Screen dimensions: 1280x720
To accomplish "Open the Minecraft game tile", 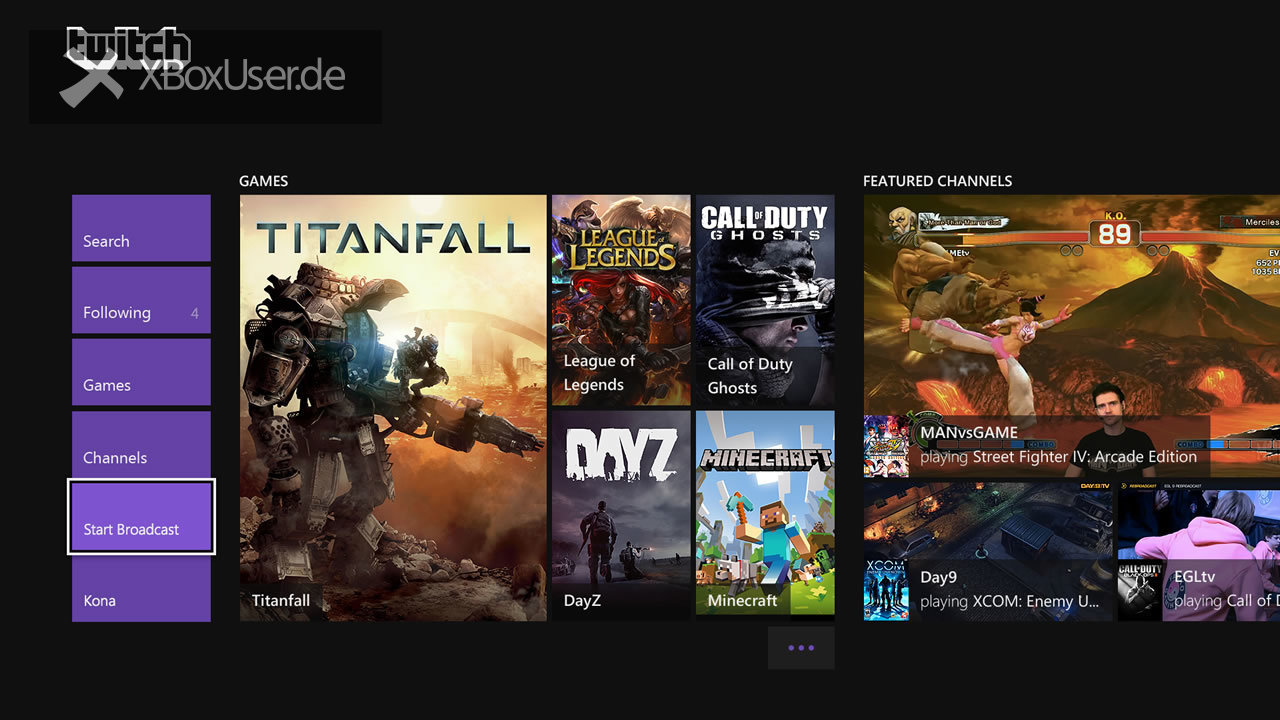I will [x=765, y=516].
